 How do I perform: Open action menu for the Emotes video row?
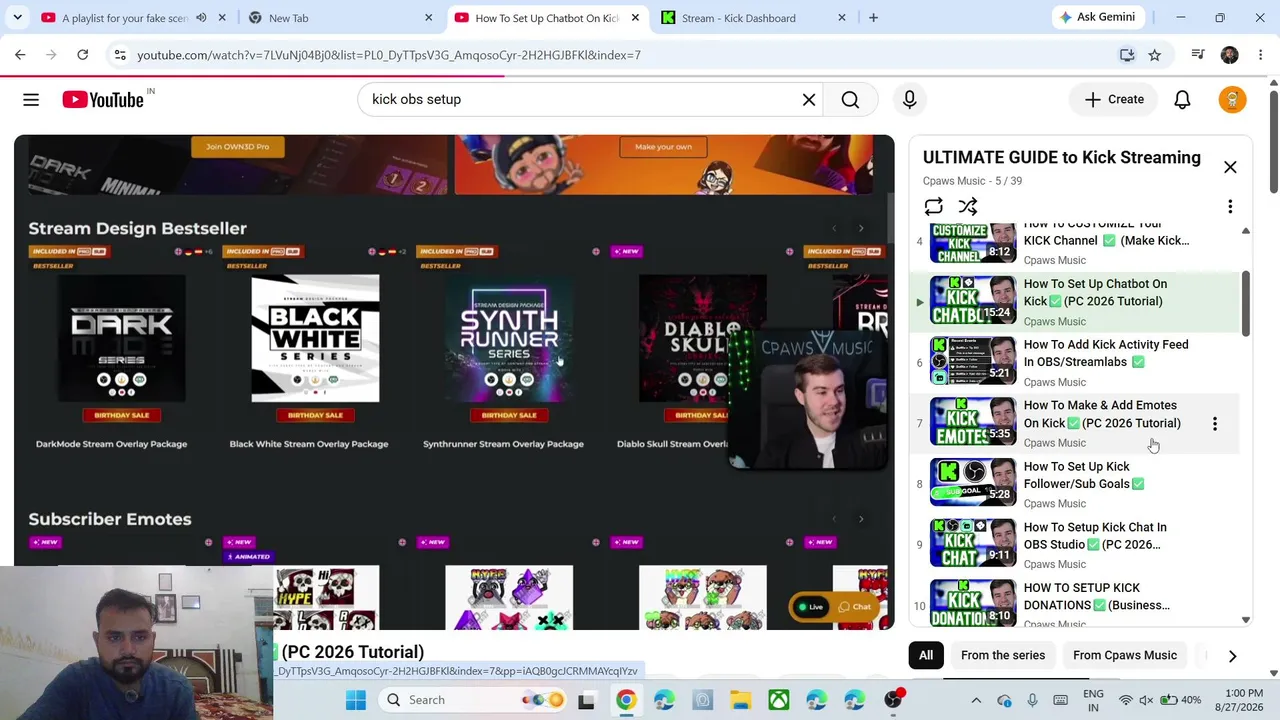click(x=1215, y=424)
